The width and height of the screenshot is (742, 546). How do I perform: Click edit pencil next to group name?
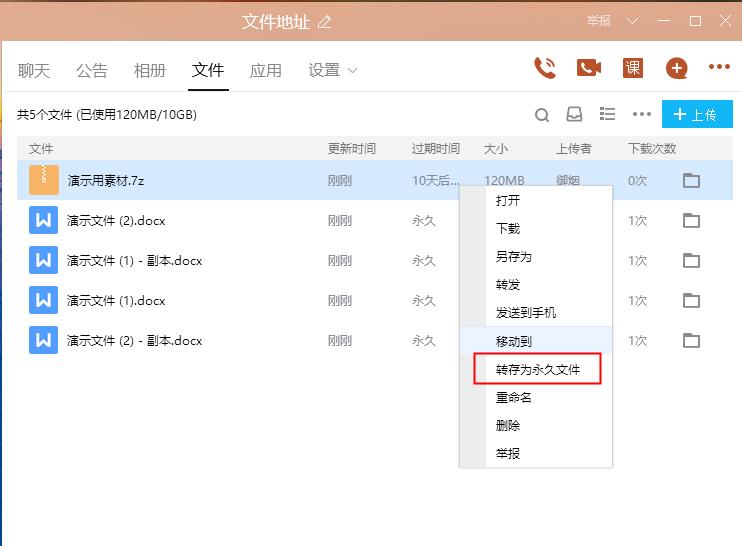[325, 22]
